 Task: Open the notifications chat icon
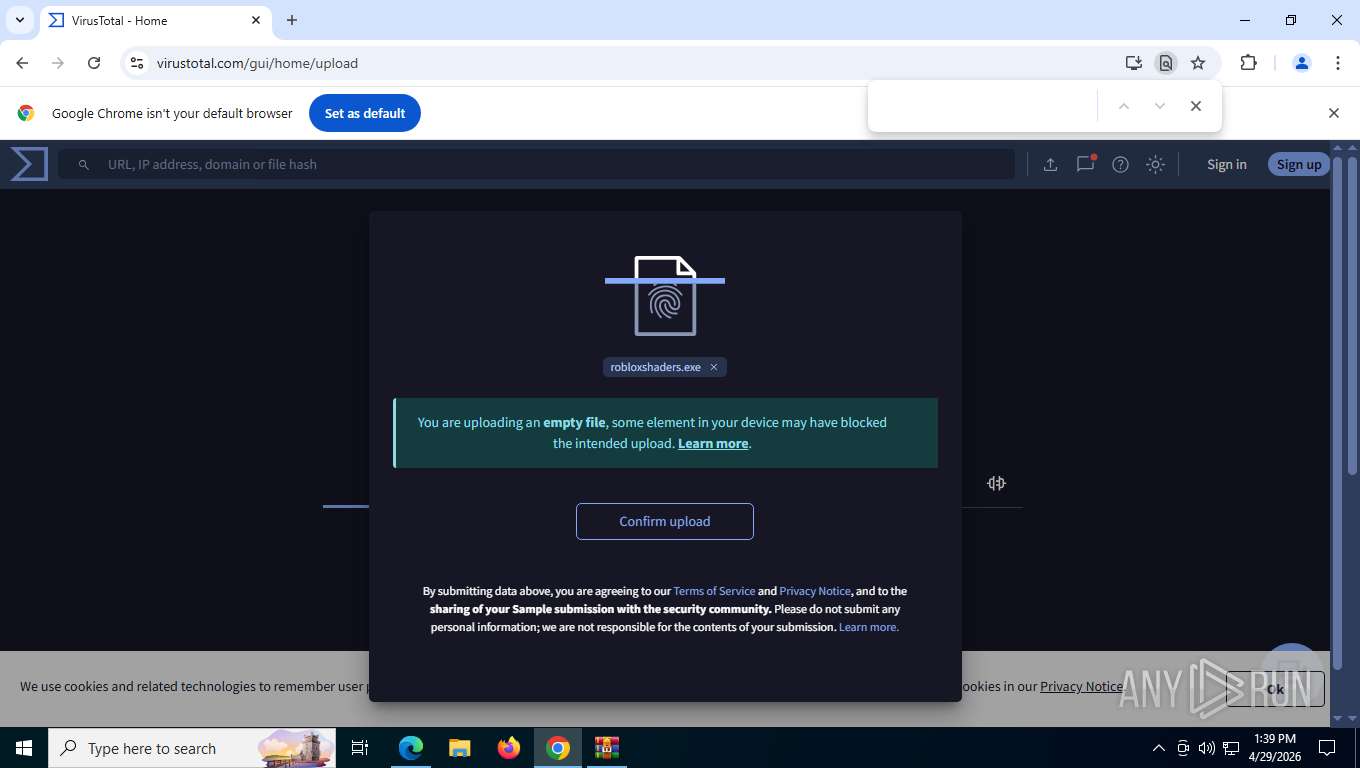coord(1085,164)
